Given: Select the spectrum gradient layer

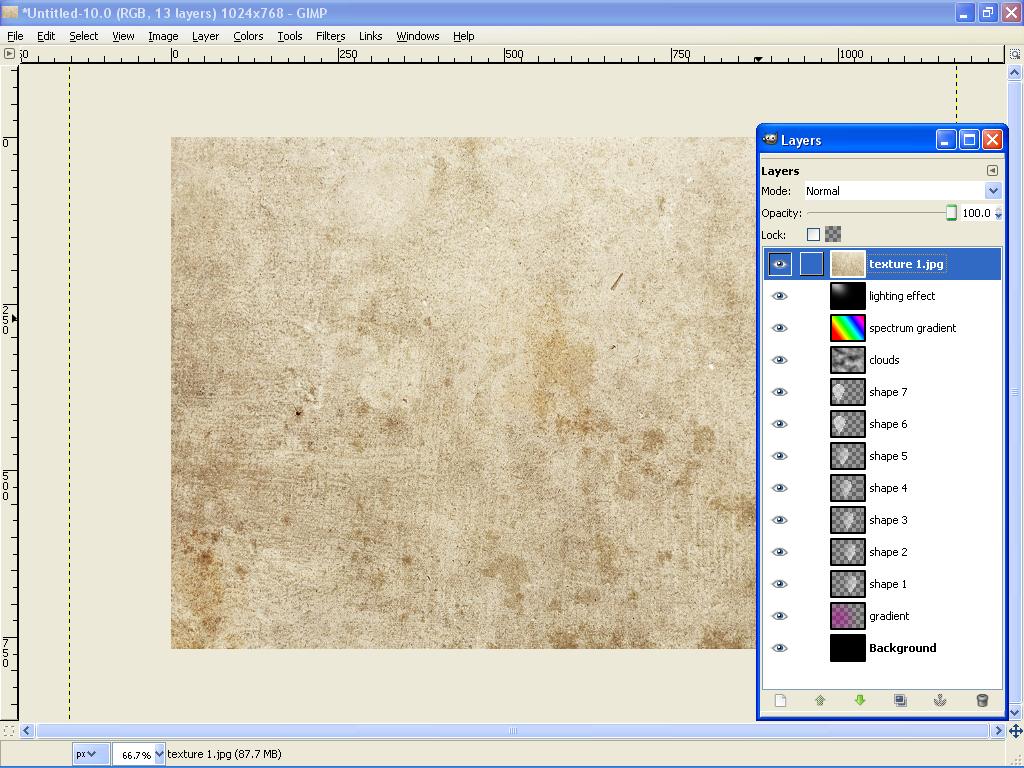Looking at the screenshot, I should pyautogui.click(x=882, y=328).
